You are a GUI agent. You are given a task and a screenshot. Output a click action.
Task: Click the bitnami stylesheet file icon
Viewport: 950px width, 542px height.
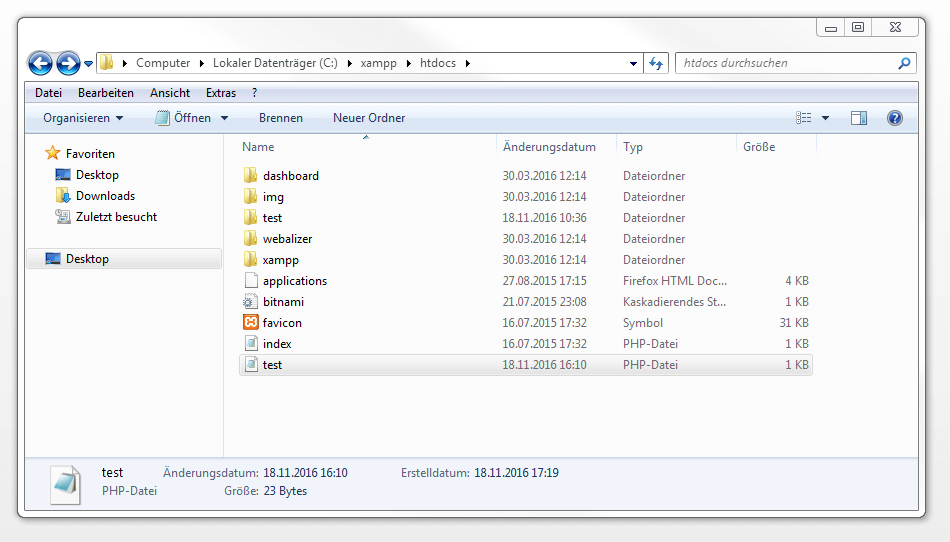250,302
